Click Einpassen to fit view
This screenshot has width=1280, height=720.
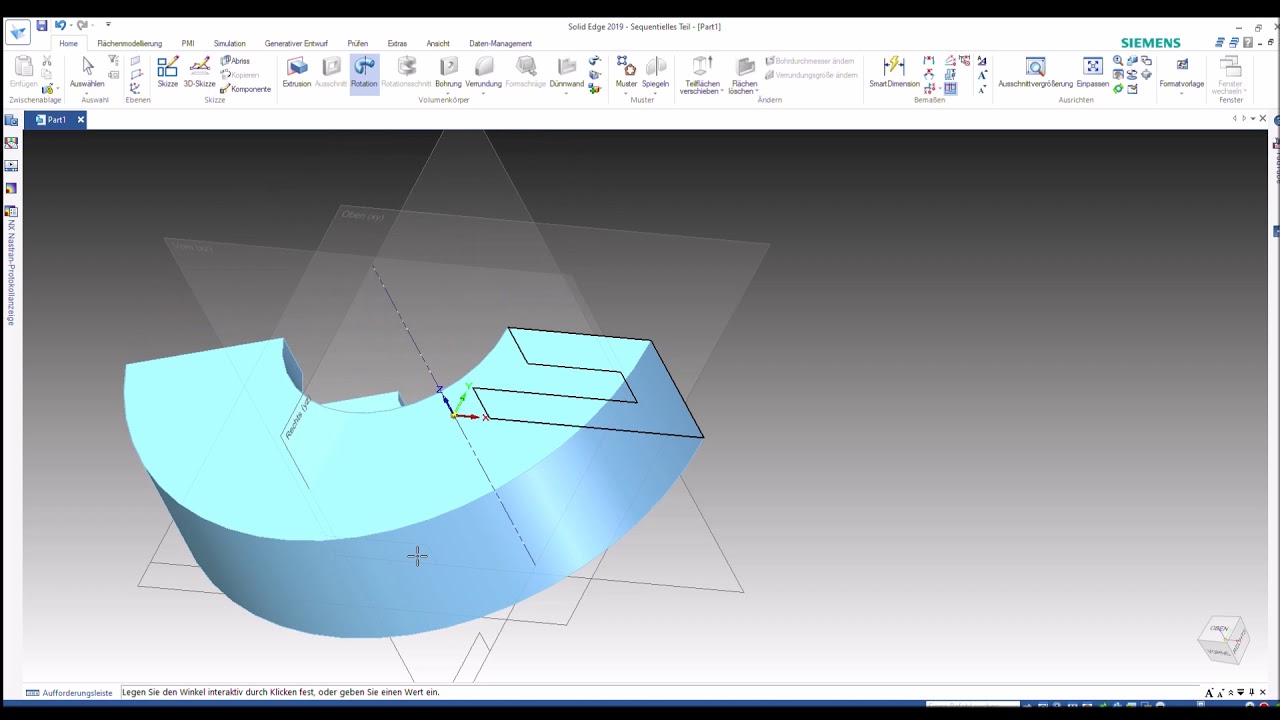tap(1092, 72)
